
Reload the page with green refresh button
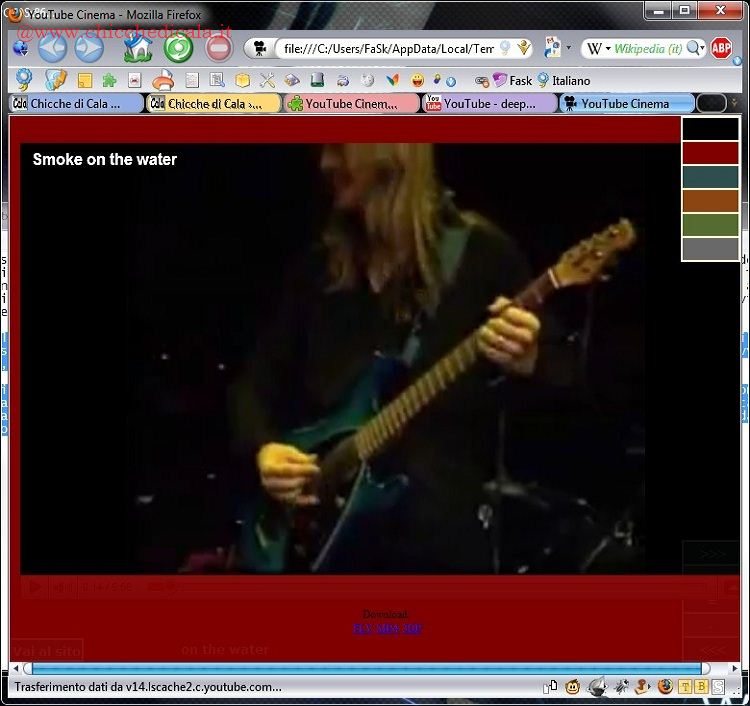click(178, 47)
